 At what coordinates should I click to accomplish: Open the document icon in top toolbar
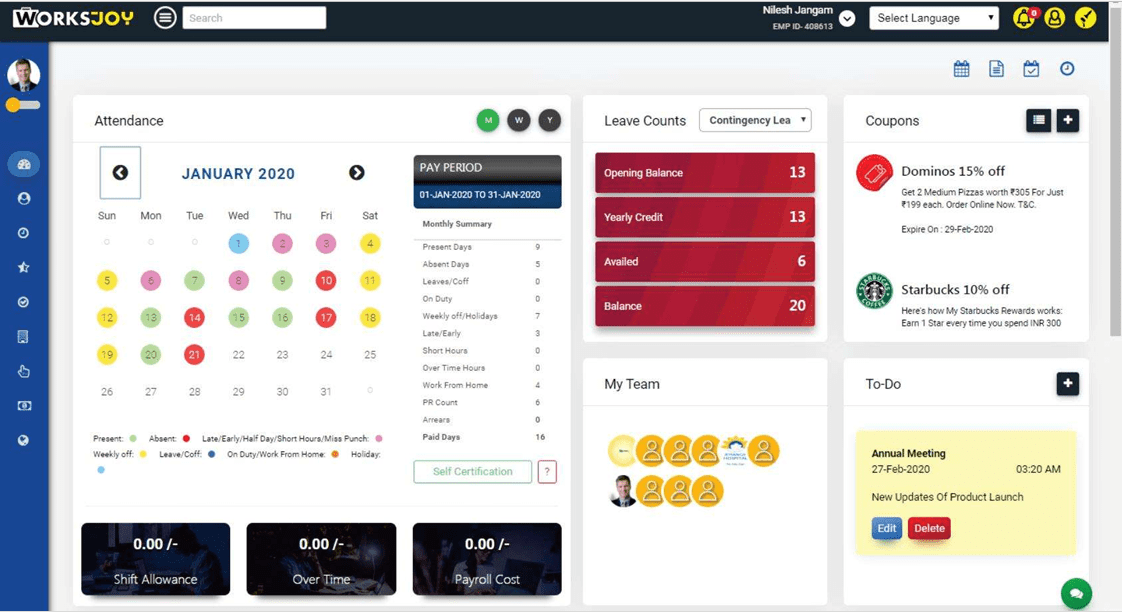click(996, 69)
